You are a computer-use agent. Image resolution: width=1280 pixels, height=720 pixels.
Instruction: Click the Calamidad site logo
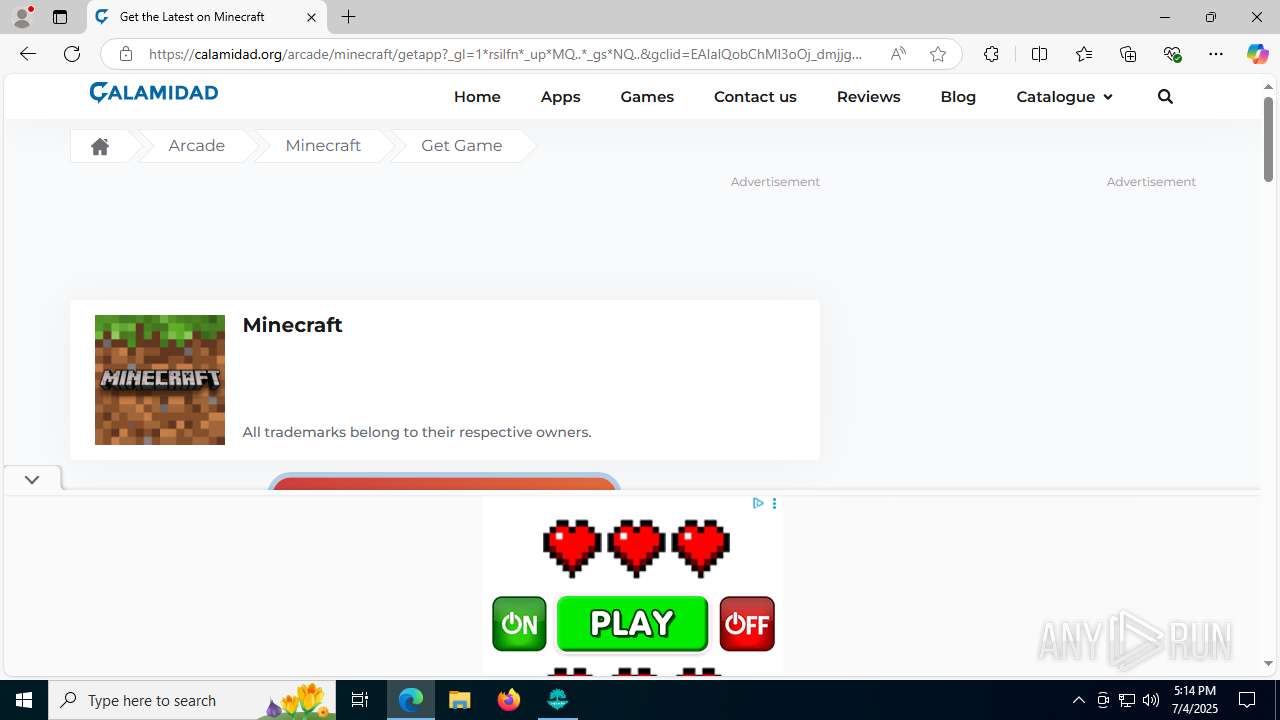coord(154,93)
